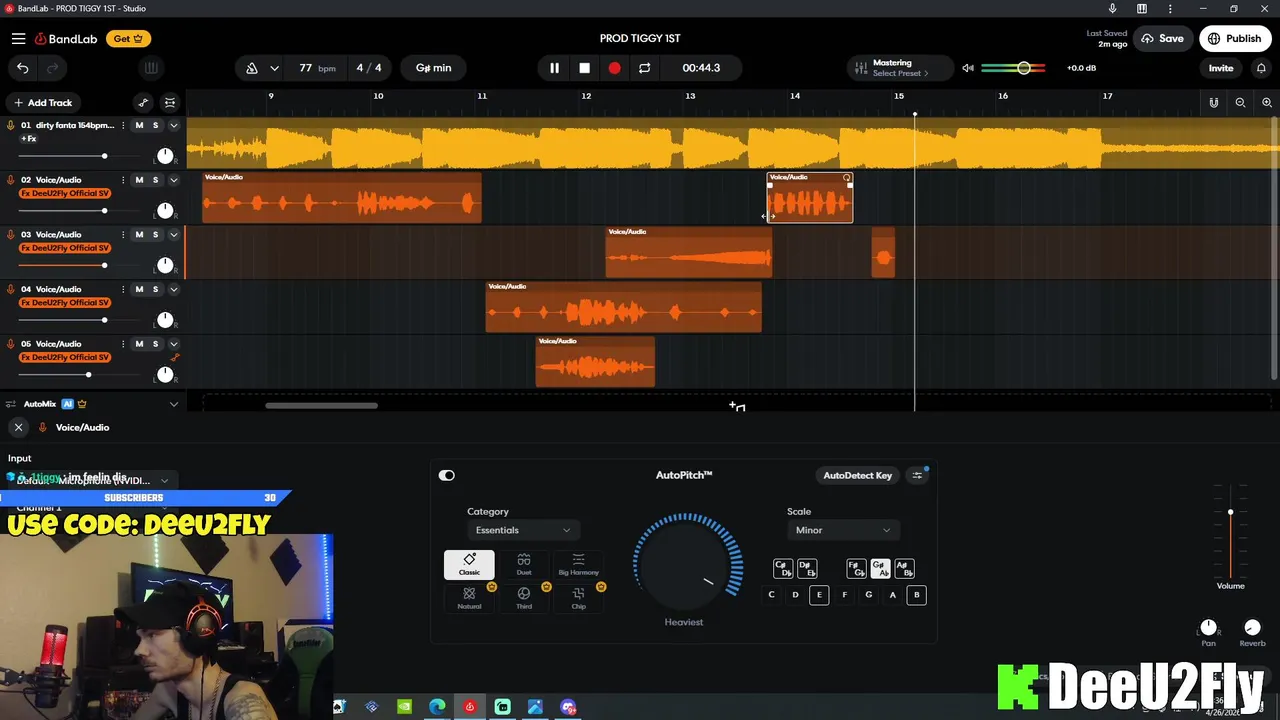Toggle the snap magnet icon
The width and height of the screenshot is (1280, 720).
pos(1214,103)
